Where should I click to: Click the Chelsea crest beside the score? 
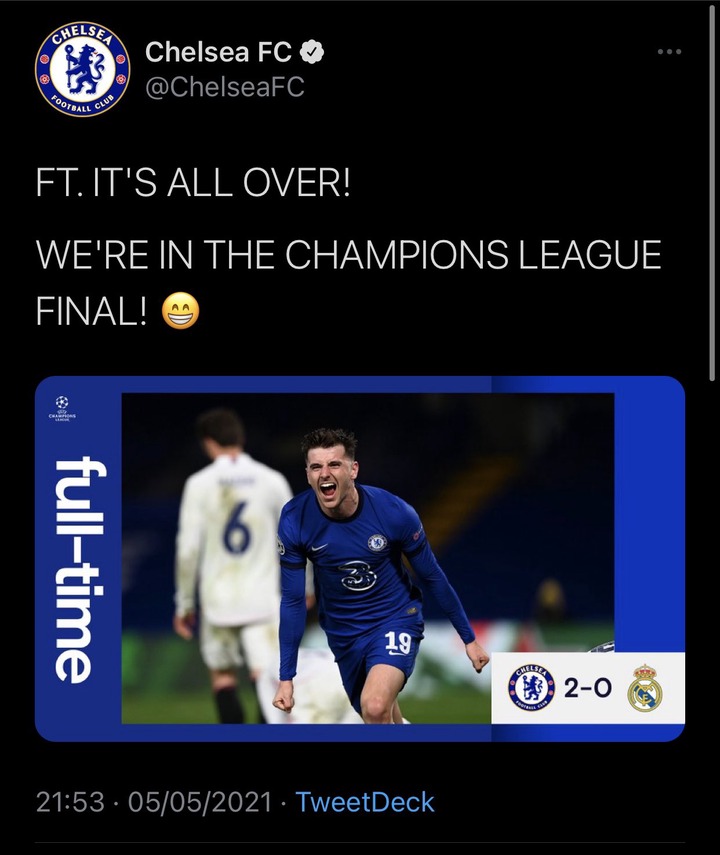(531, 687)
